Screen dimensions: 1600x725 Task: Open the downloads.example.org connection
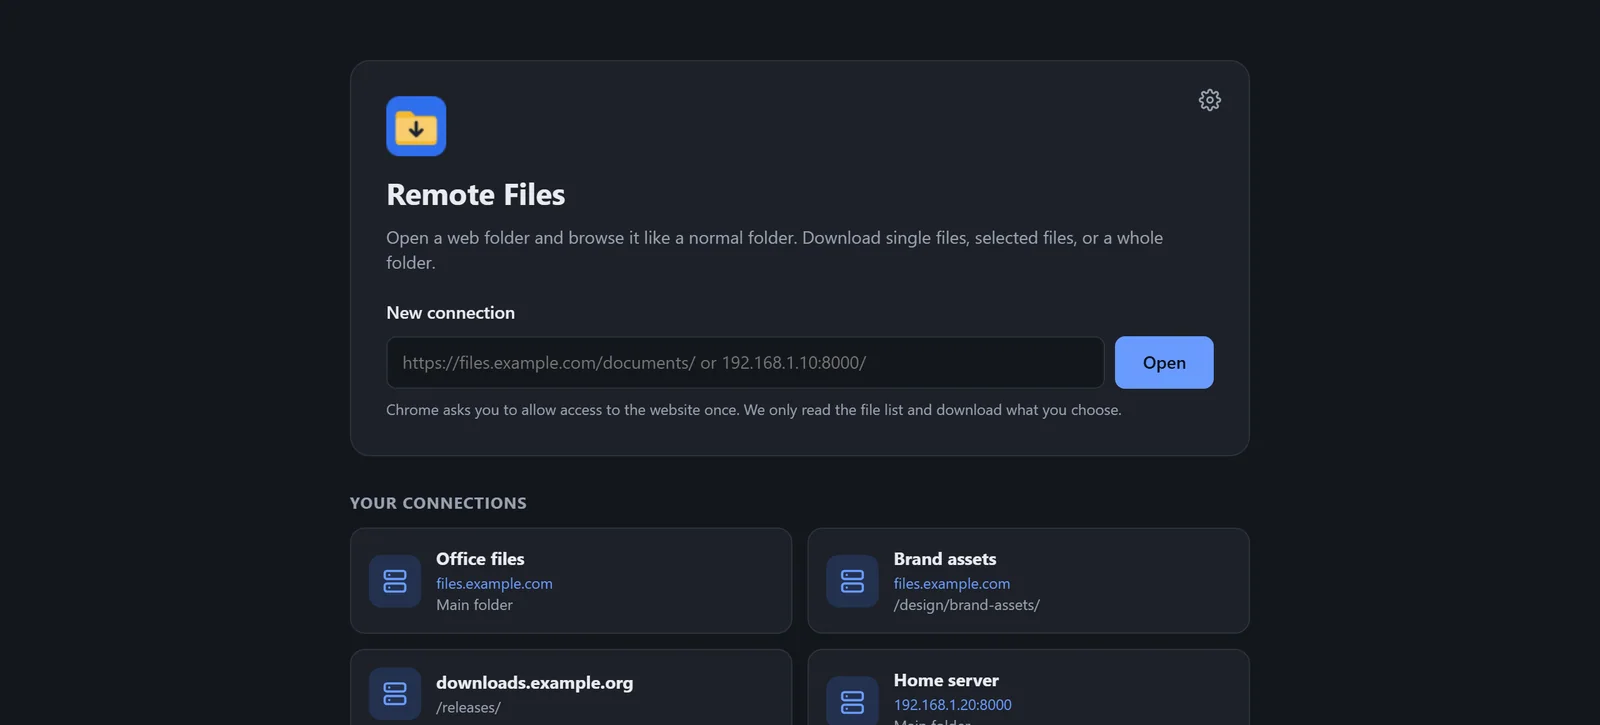pos(571,688)
